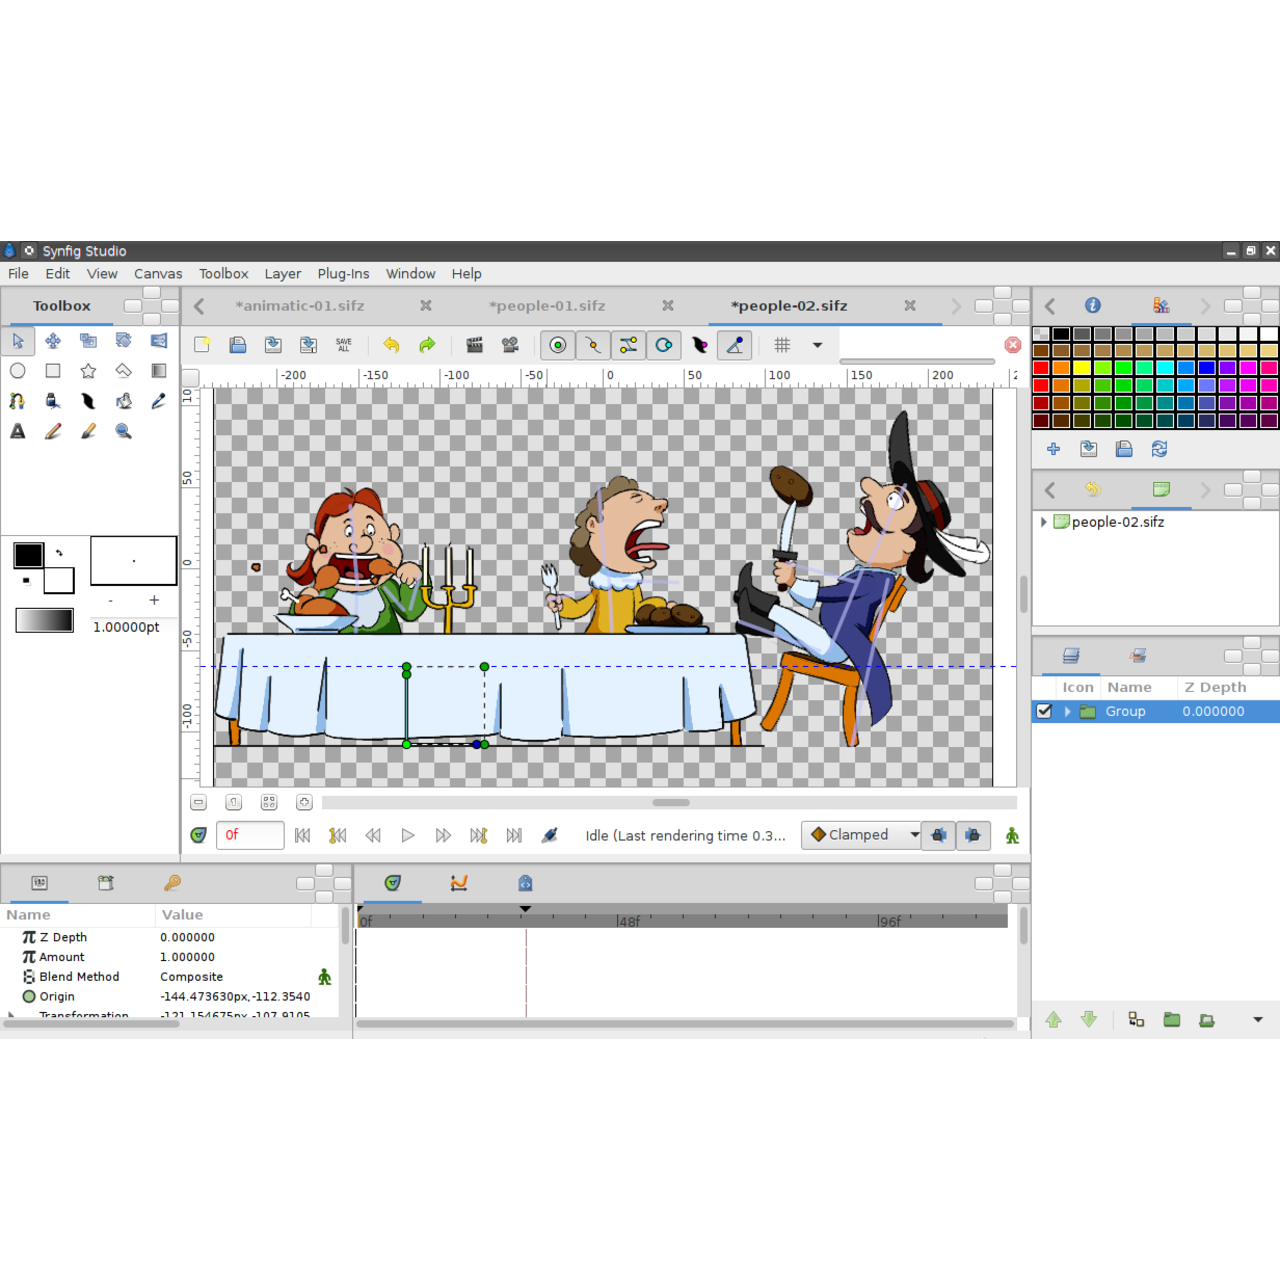
Task: Select the Eyedropper tool
Action: pos(158,400)
